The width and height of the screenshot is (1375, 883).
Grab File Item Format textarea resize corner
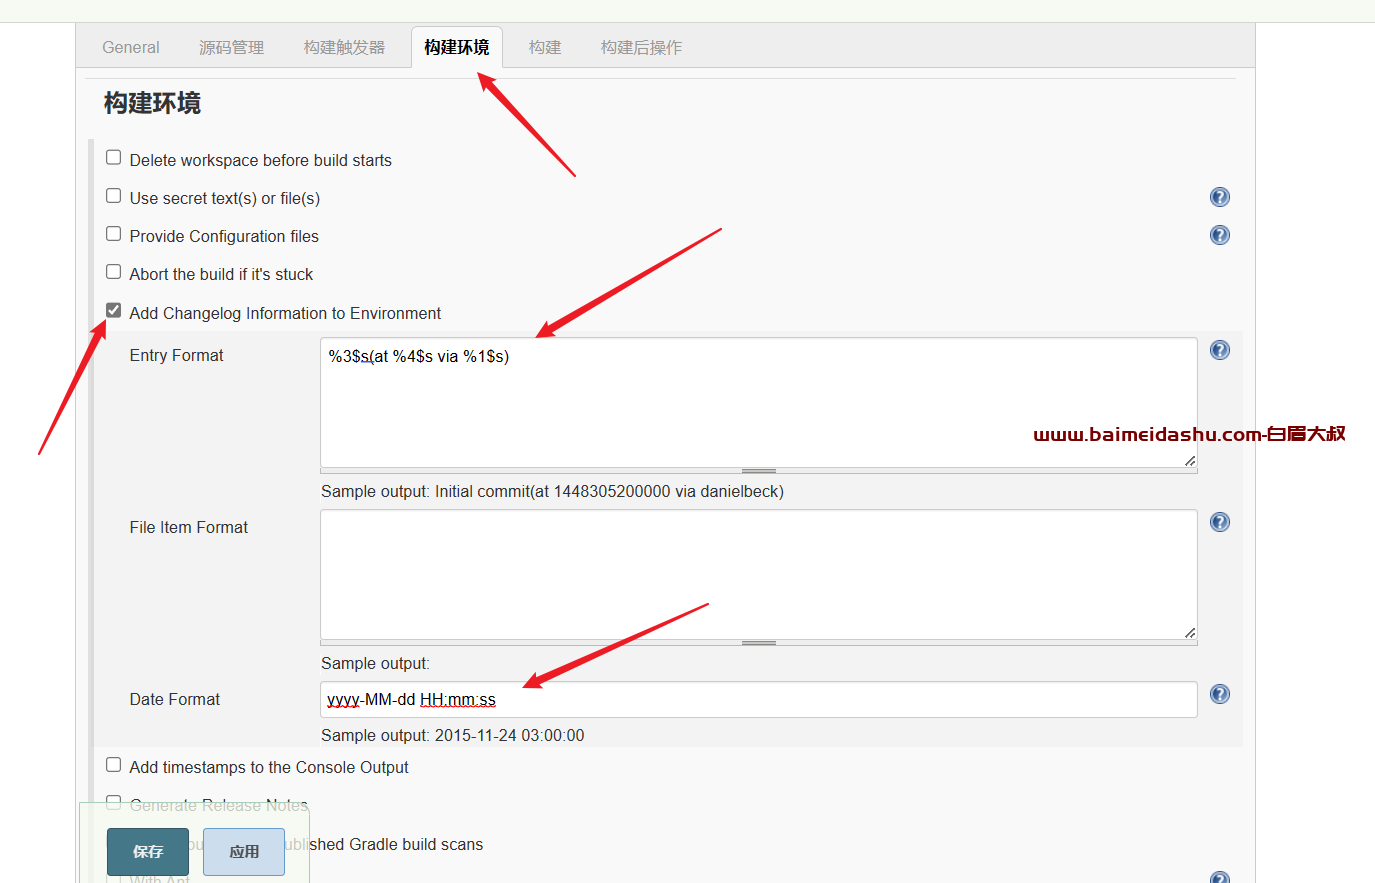click(1190, 633)
